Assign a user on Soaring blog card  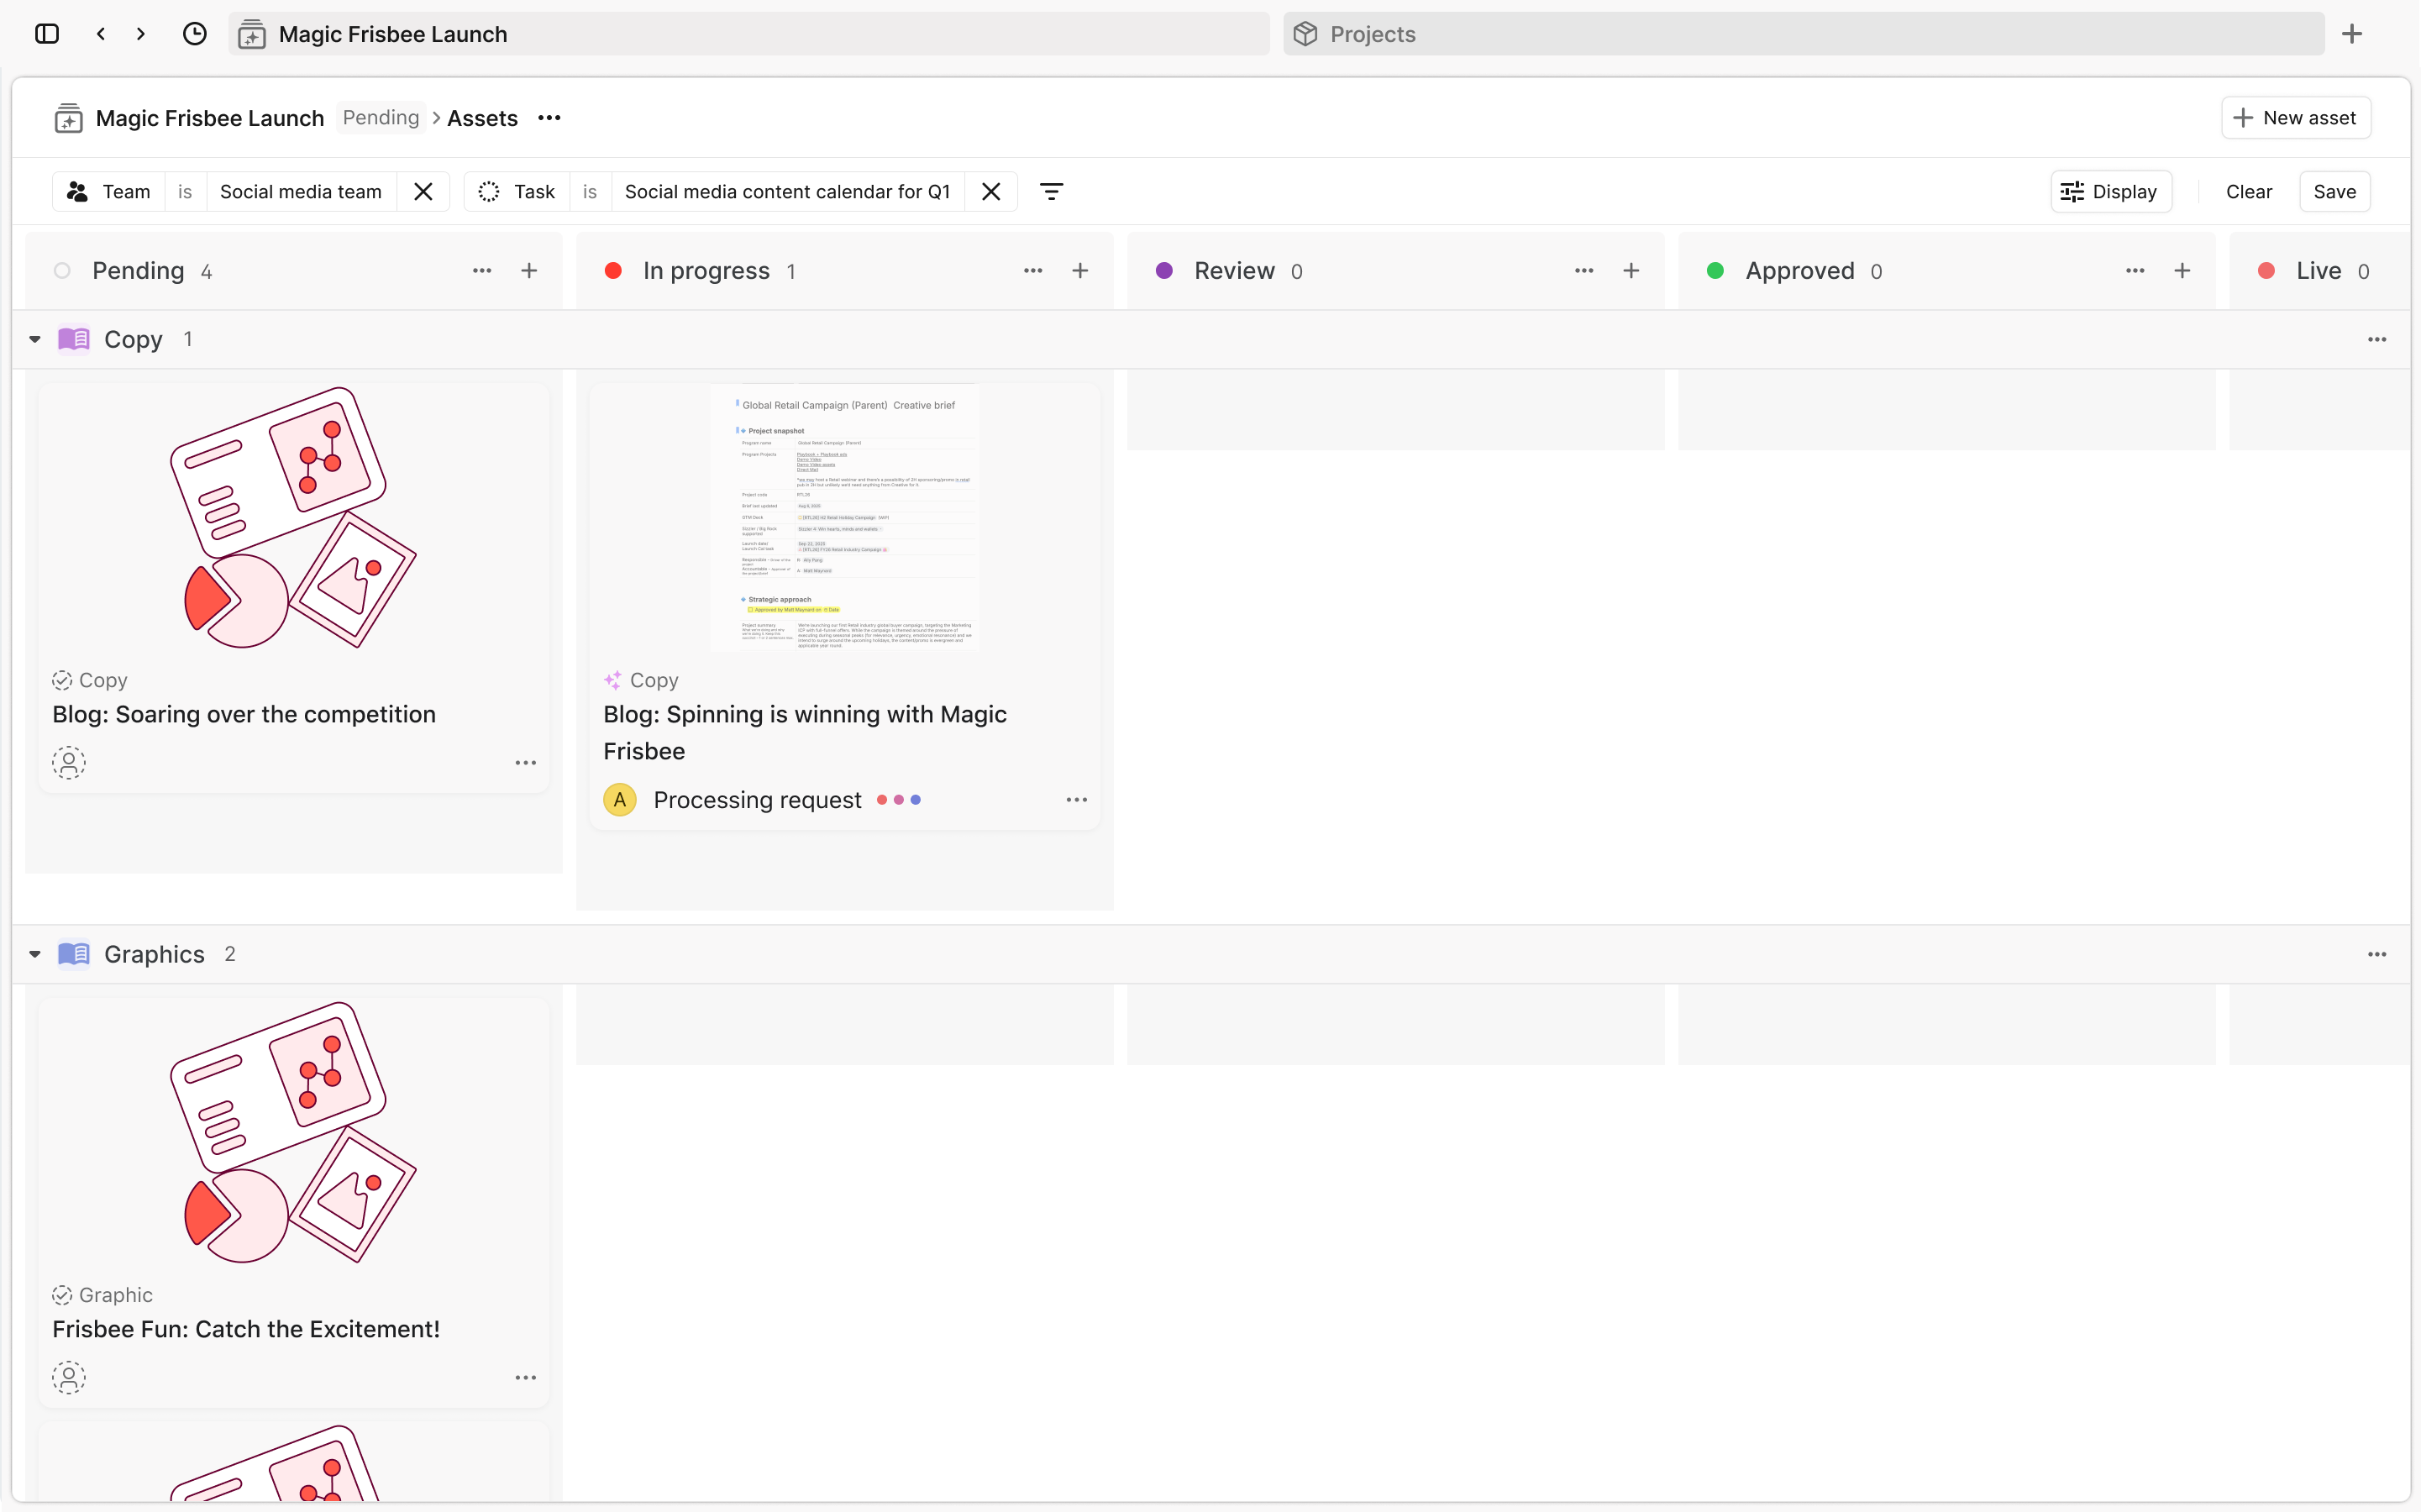click(69, 763)
